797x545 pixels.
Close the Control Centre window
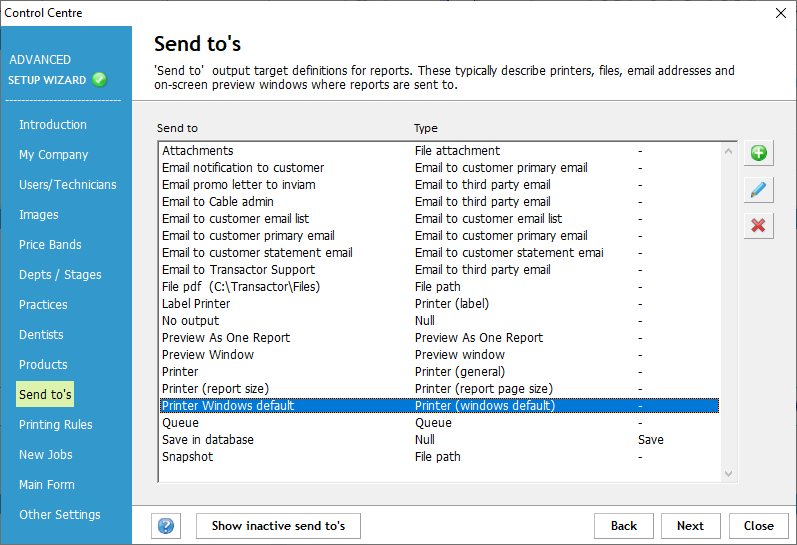781,13
